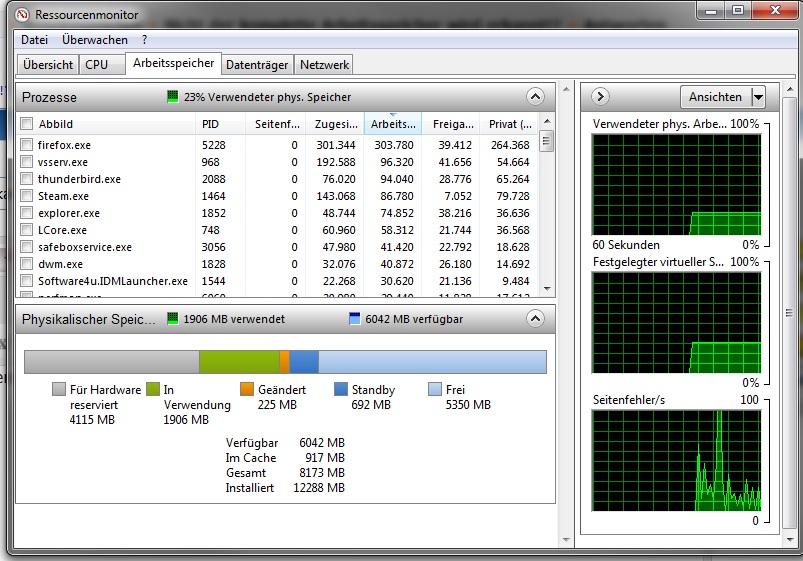The height and width of the screenshot is (561, 803).
Task: Click the light blue Frei legend swatch
Action: 435,389
